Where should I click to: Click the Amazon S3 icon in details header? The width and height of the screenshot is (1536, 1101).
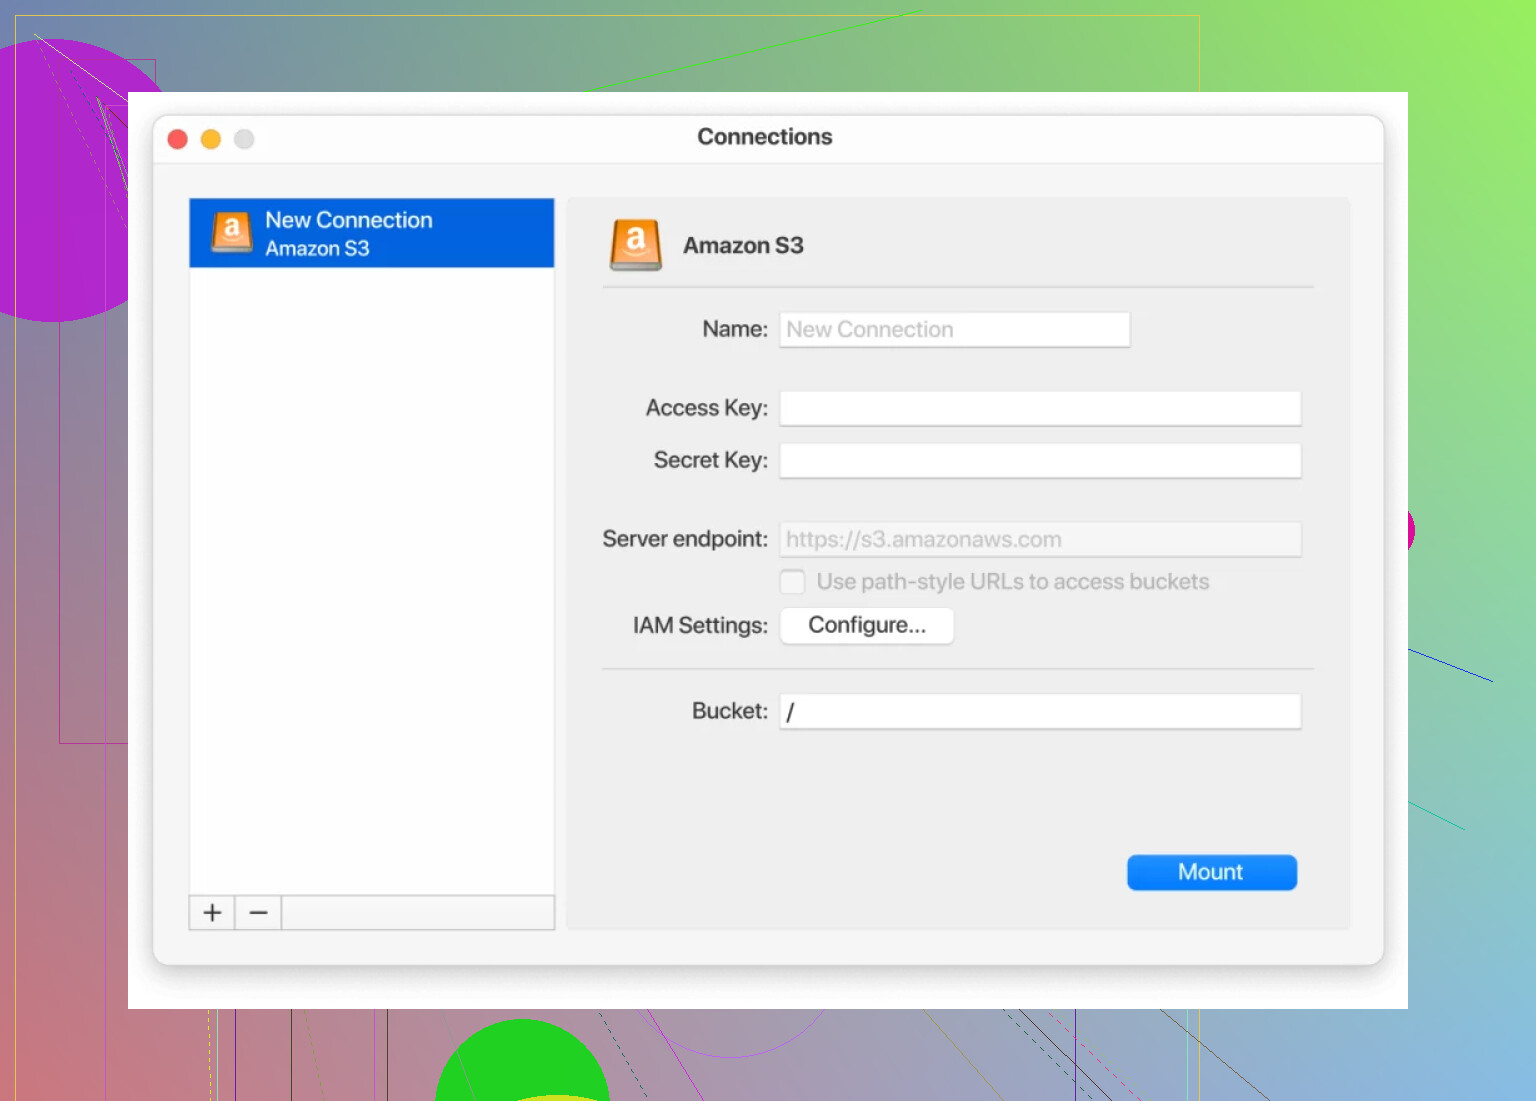pyautogui.click(x=636, y=245)
